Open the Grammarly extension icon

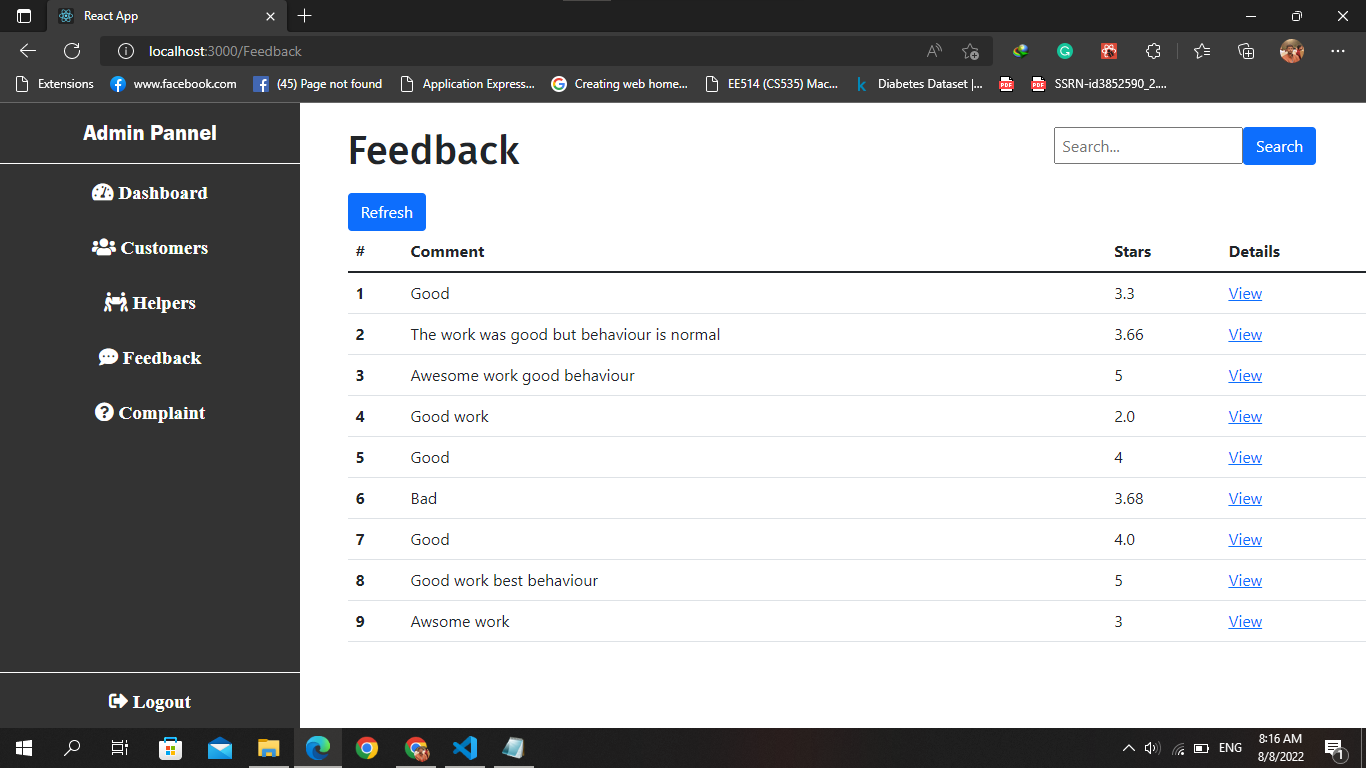(1065, 51)
